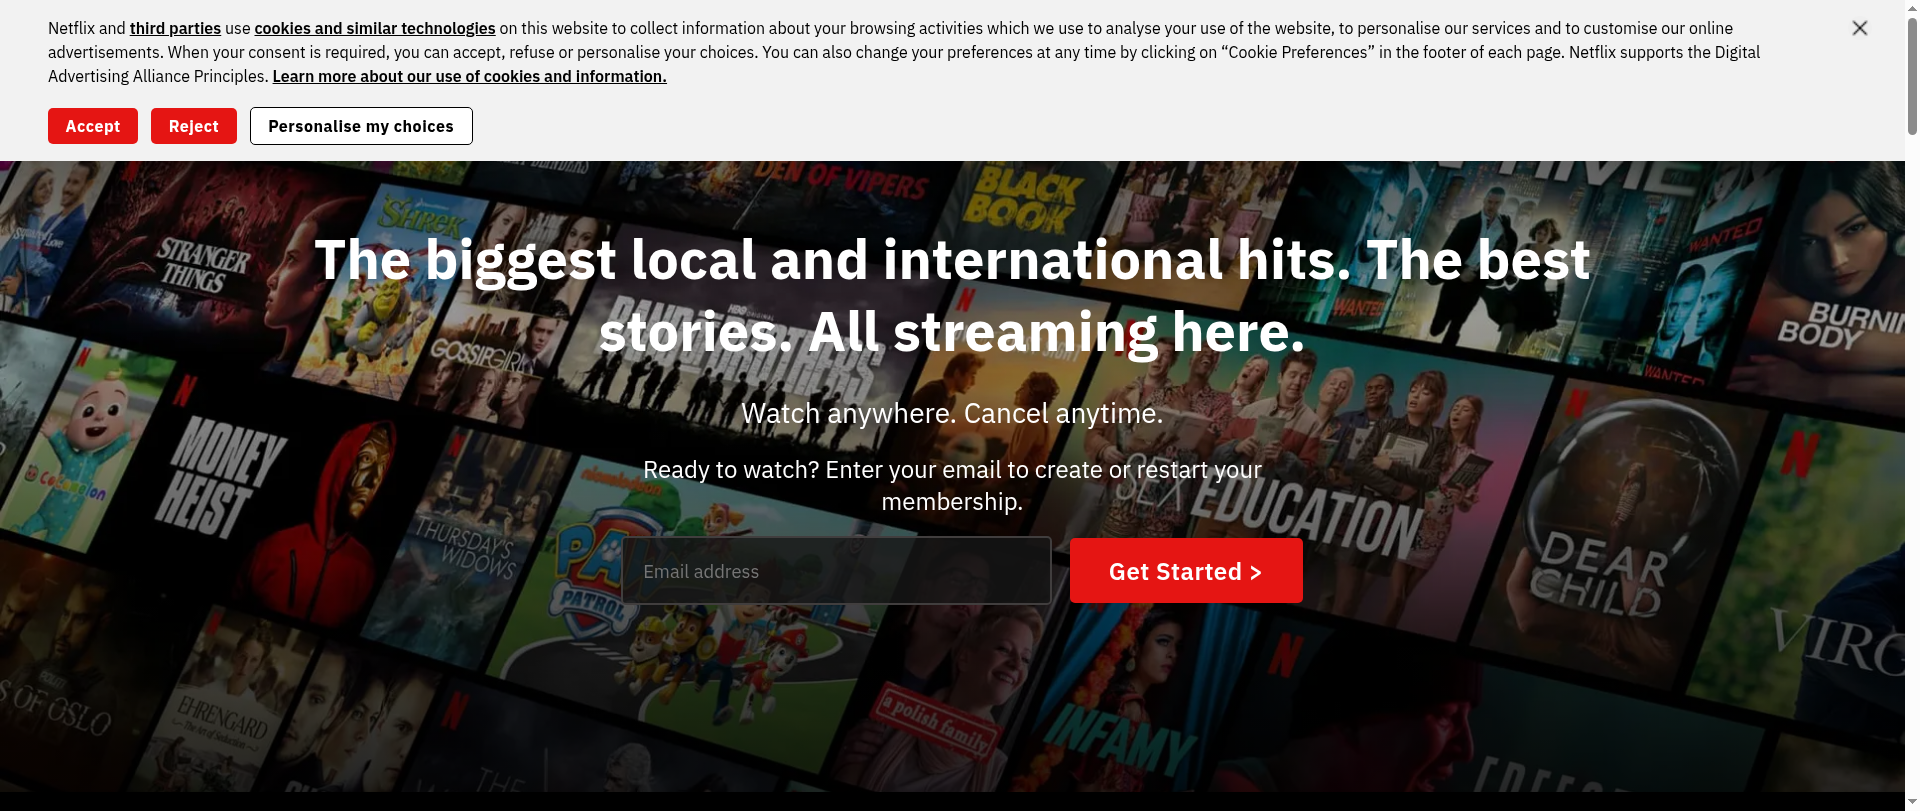1920x811 pixels.
Task: Click the page vertical scrollbar thumb
Action: pos(1912,75)
